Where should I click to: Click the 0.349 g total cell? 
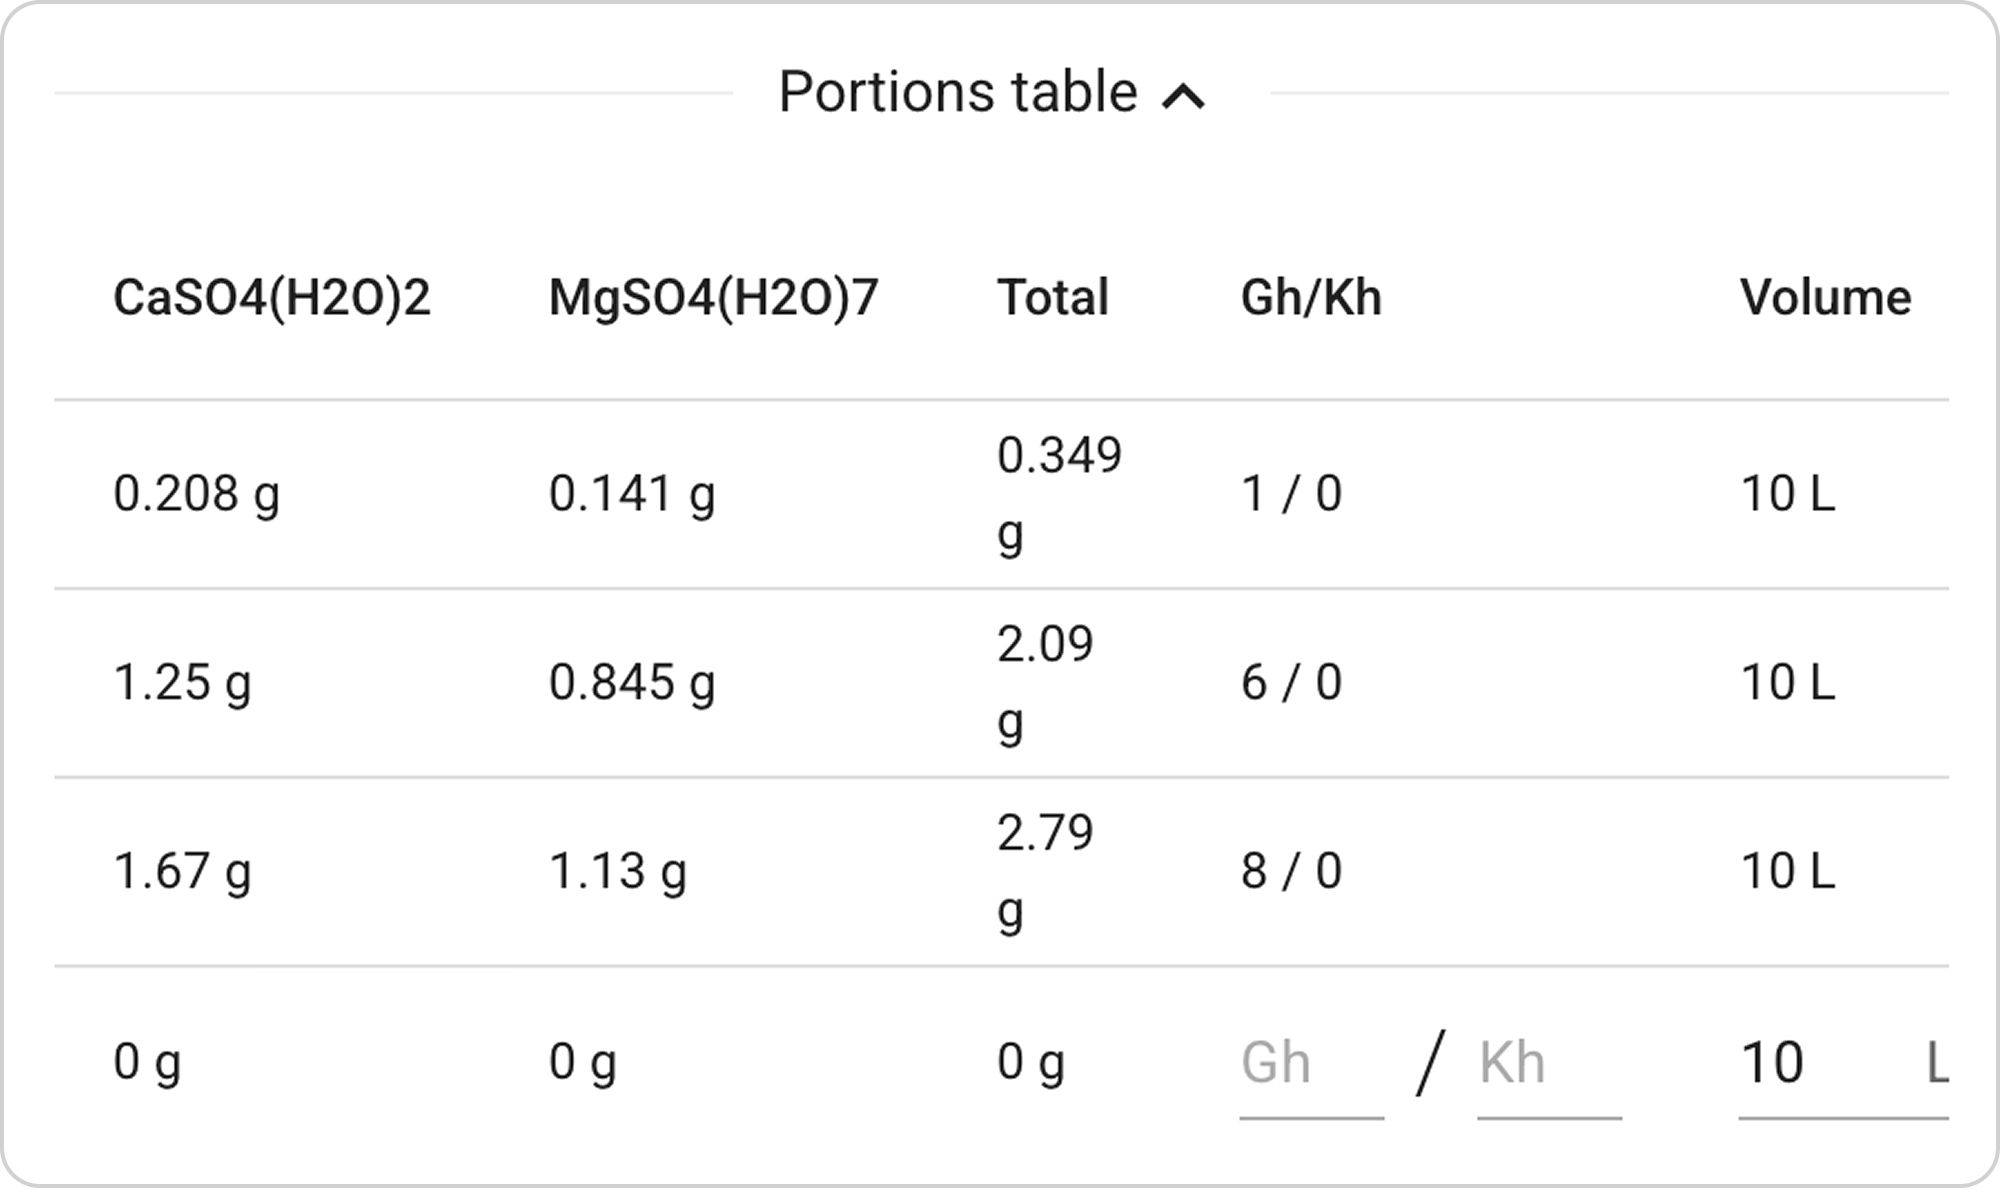1058,494
